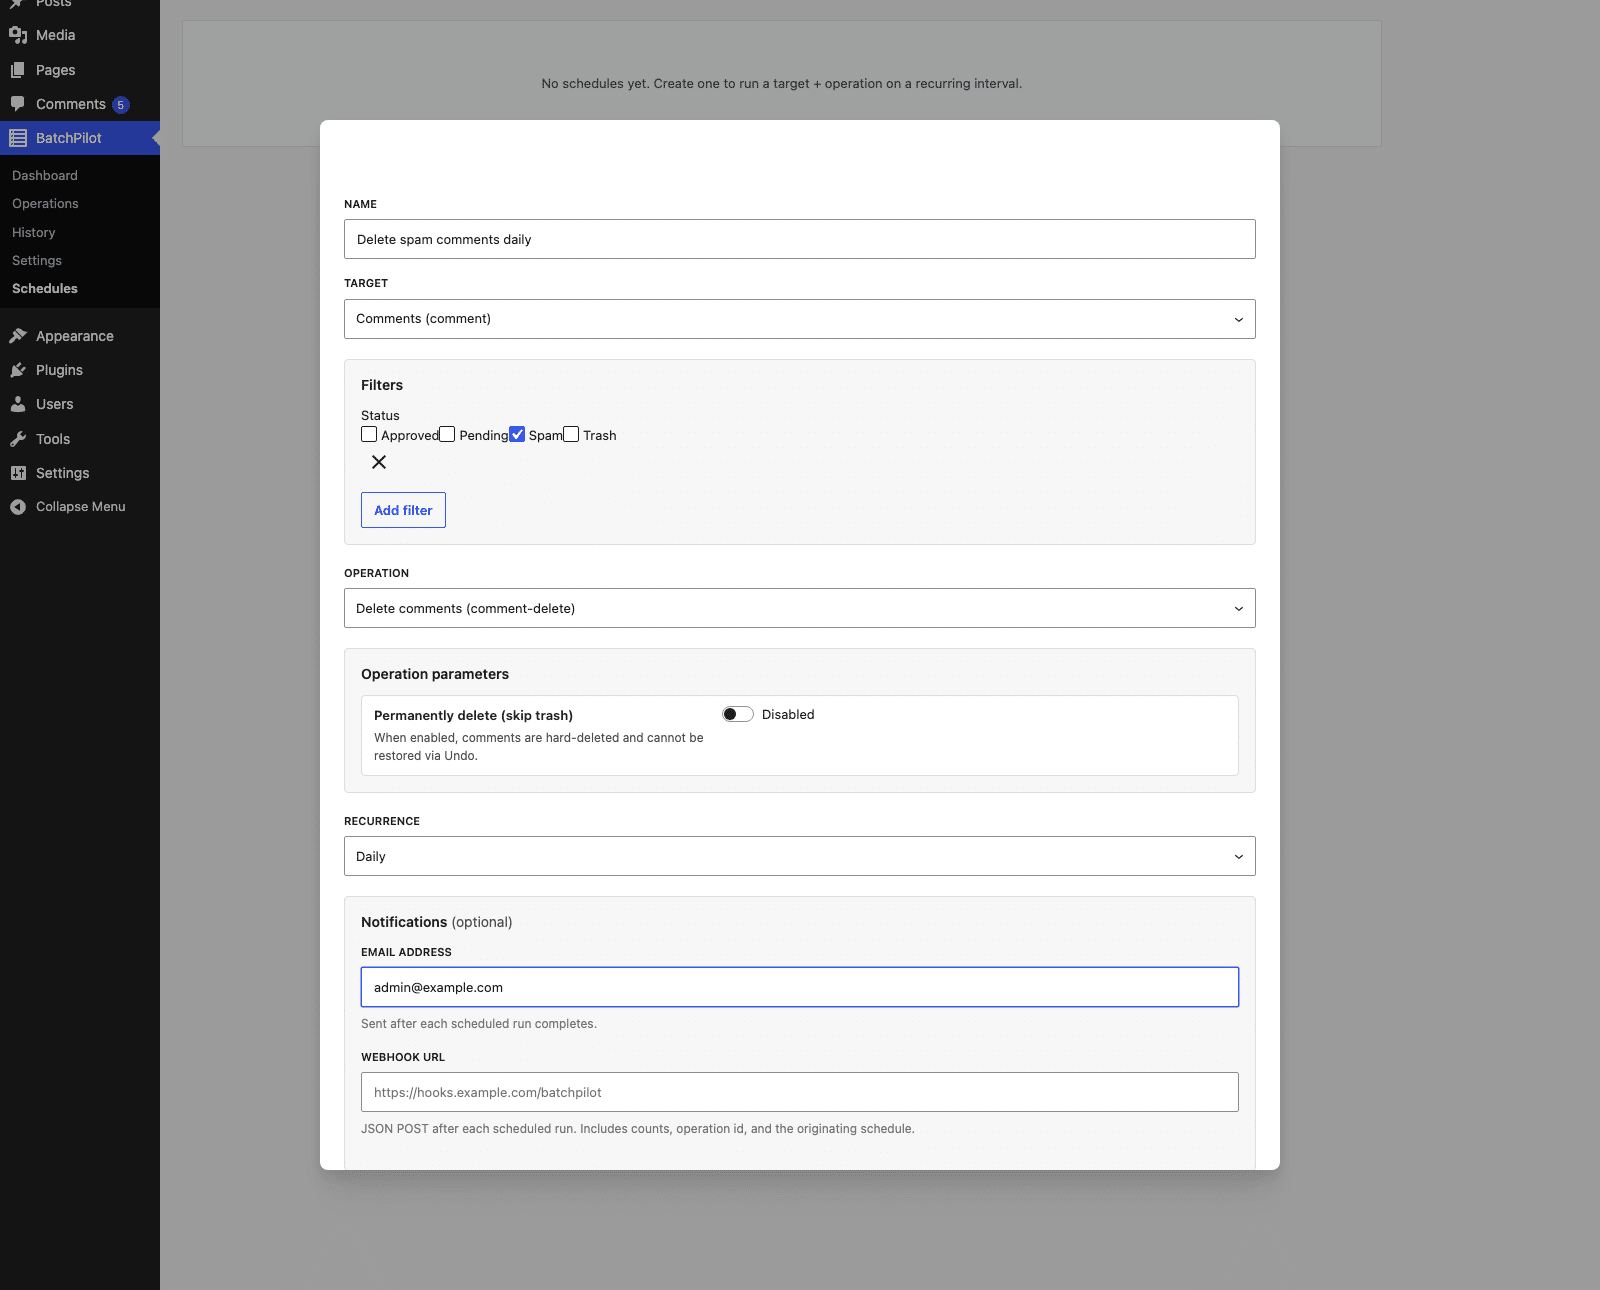Click the Plugins plug icon
The image size is (1600, 1290).
(18, 370)
